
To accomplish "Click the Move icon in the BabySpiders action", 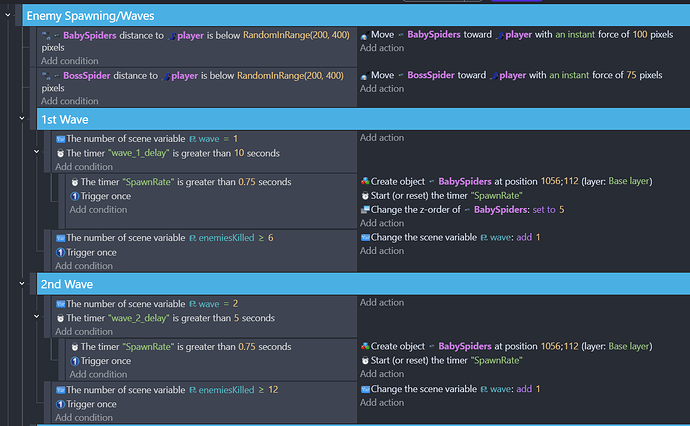I will (364, 35).
